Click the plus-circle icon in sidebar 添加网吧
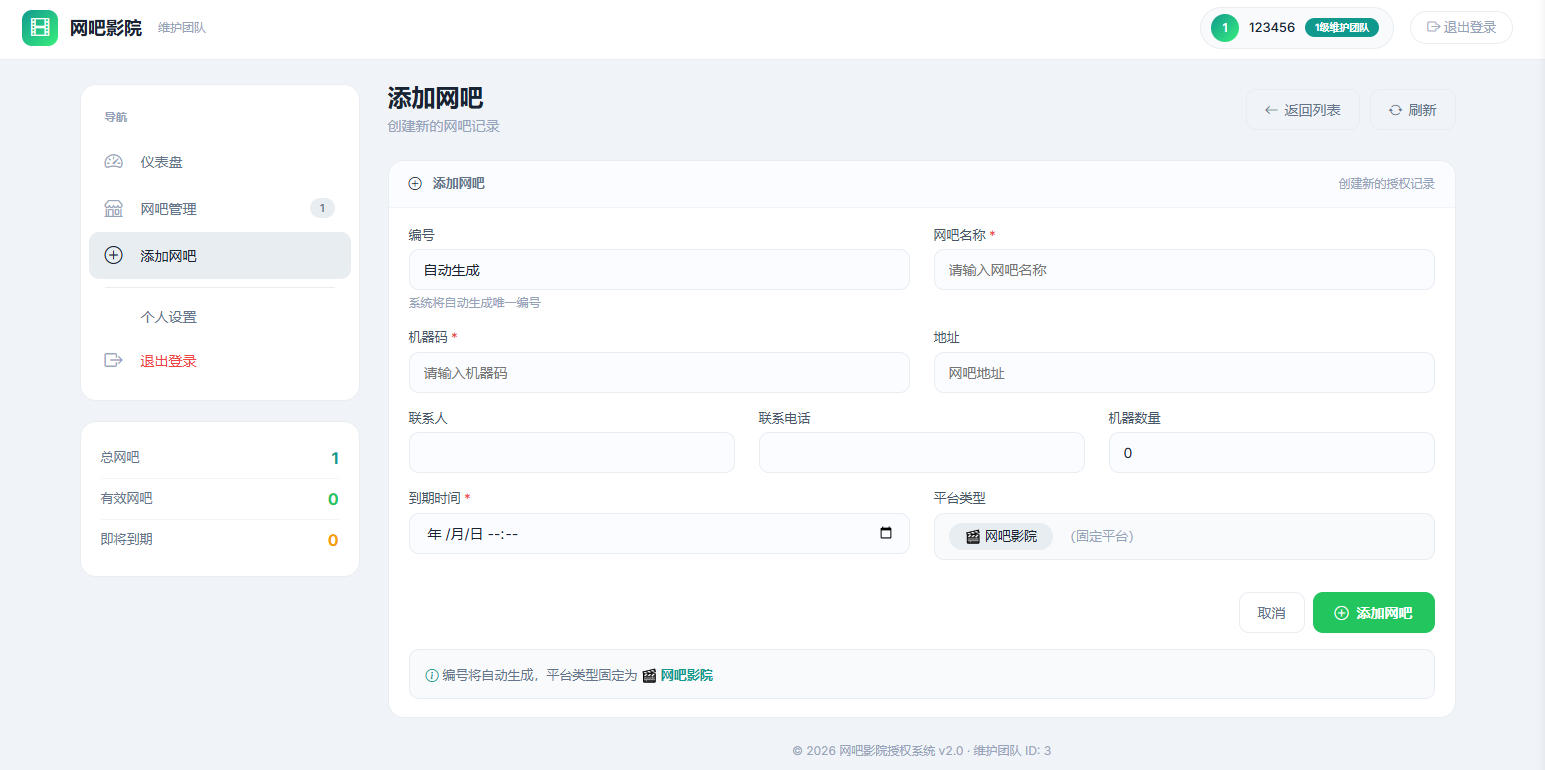The width and height of the screenshot is (1545, 770). [113, 256]
